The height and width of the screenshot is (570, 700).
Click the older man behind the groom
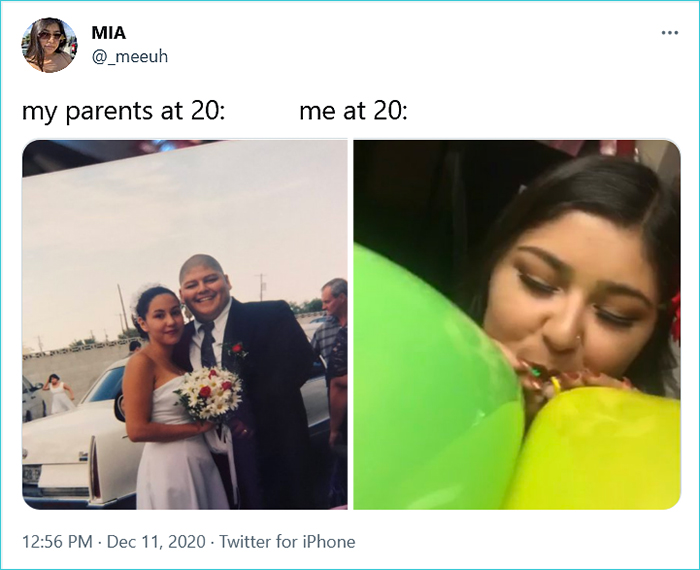coord(333,339)
